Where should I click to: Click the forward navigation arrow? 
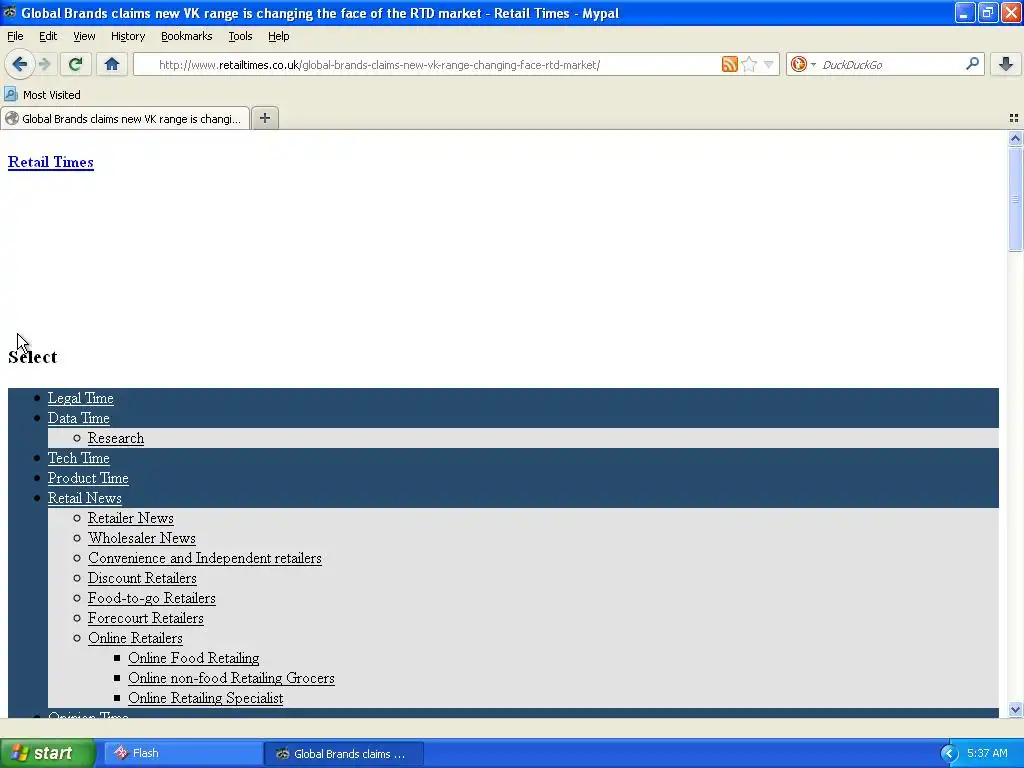(44, 64)
